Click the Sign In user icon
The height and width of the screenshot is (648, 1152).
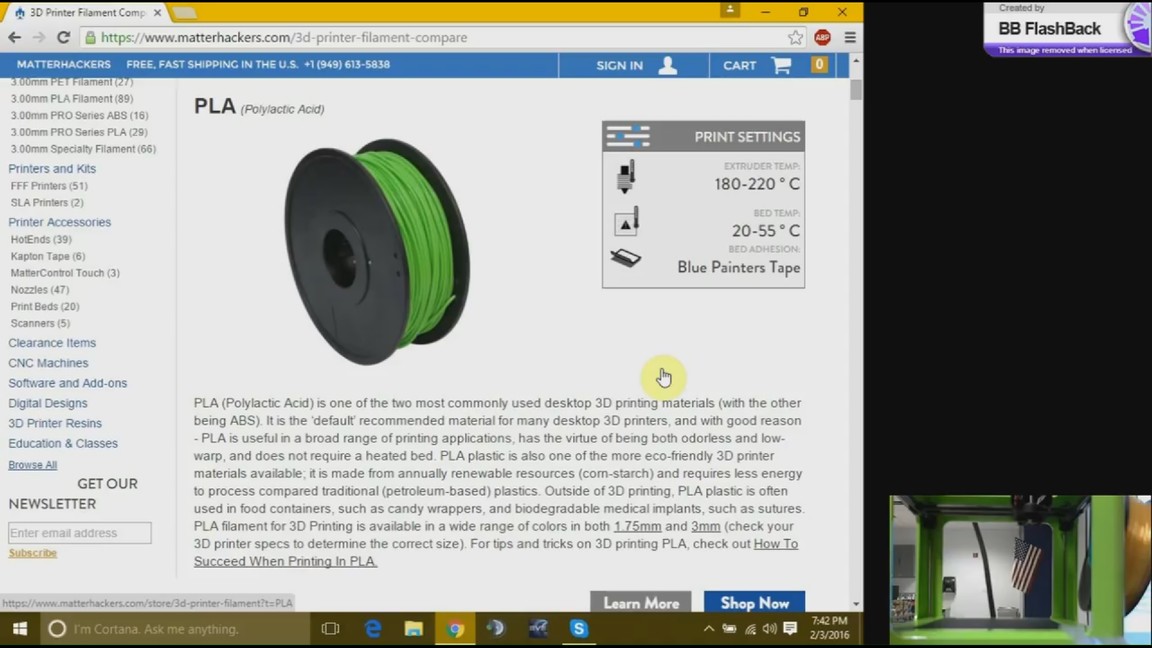667,65
